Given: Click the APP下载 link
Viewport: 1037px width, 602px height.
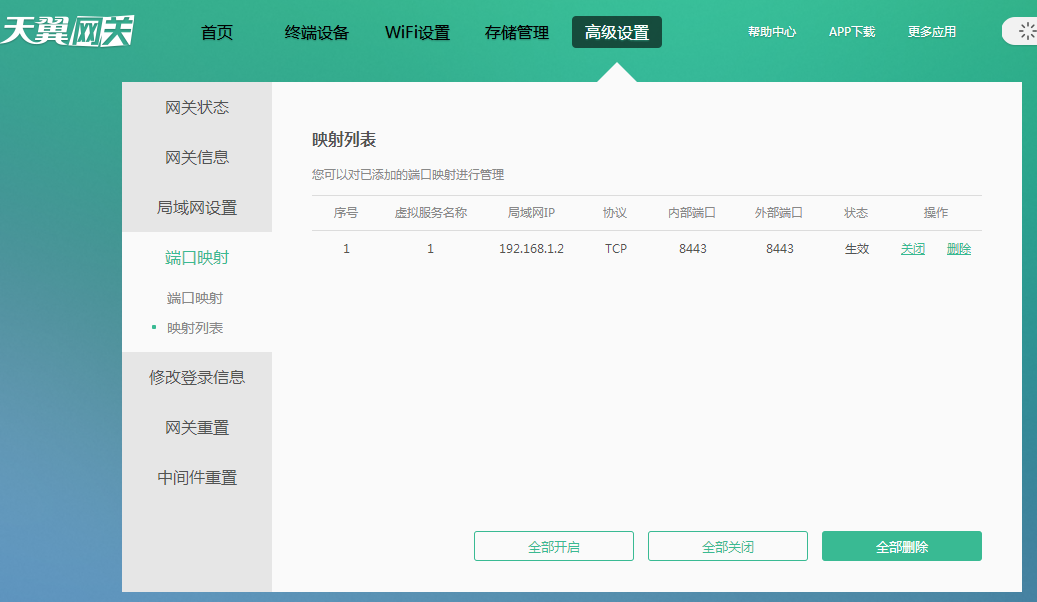Looking at the screenshot, I should (x=852, y=32).
